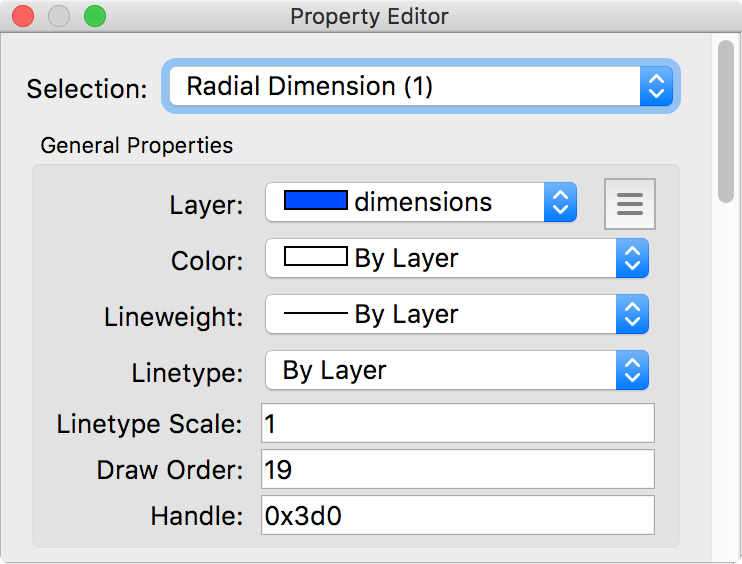The height and width of the screenshot is (564, 742).
Task: Click the blue arrows of Linetype combo box
Action: tap(631, 371)
